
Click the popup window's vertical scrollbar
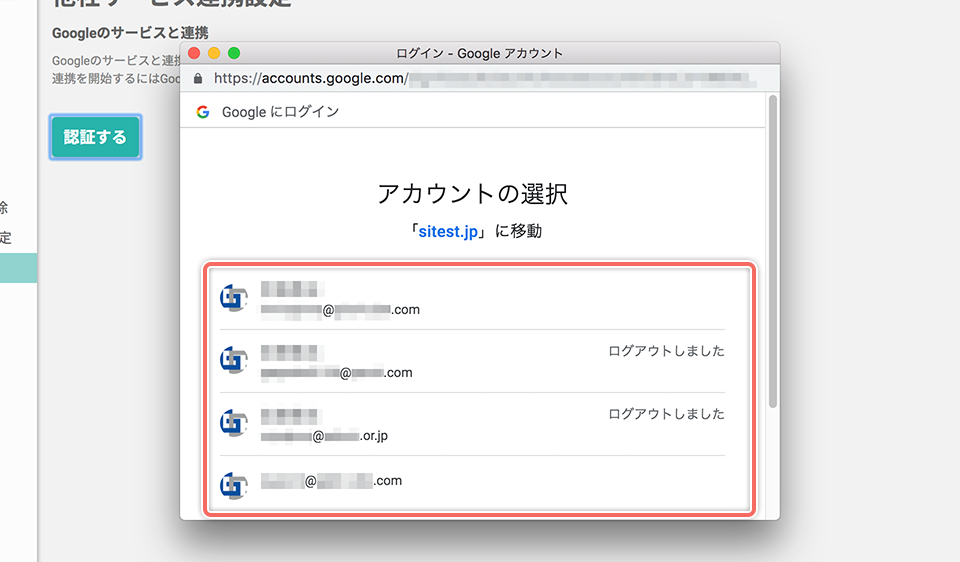(773, 251)
